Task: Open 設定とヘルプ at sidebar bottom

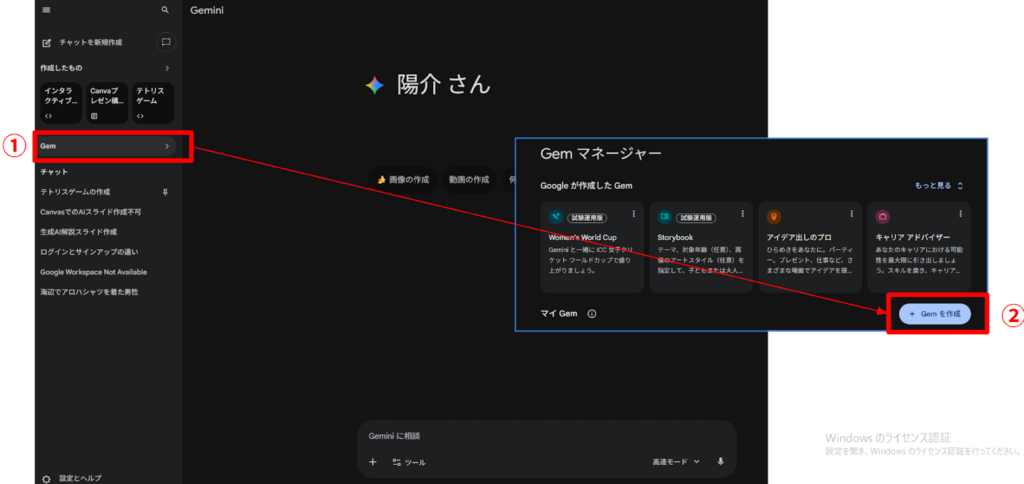Action: pos(80,478)
